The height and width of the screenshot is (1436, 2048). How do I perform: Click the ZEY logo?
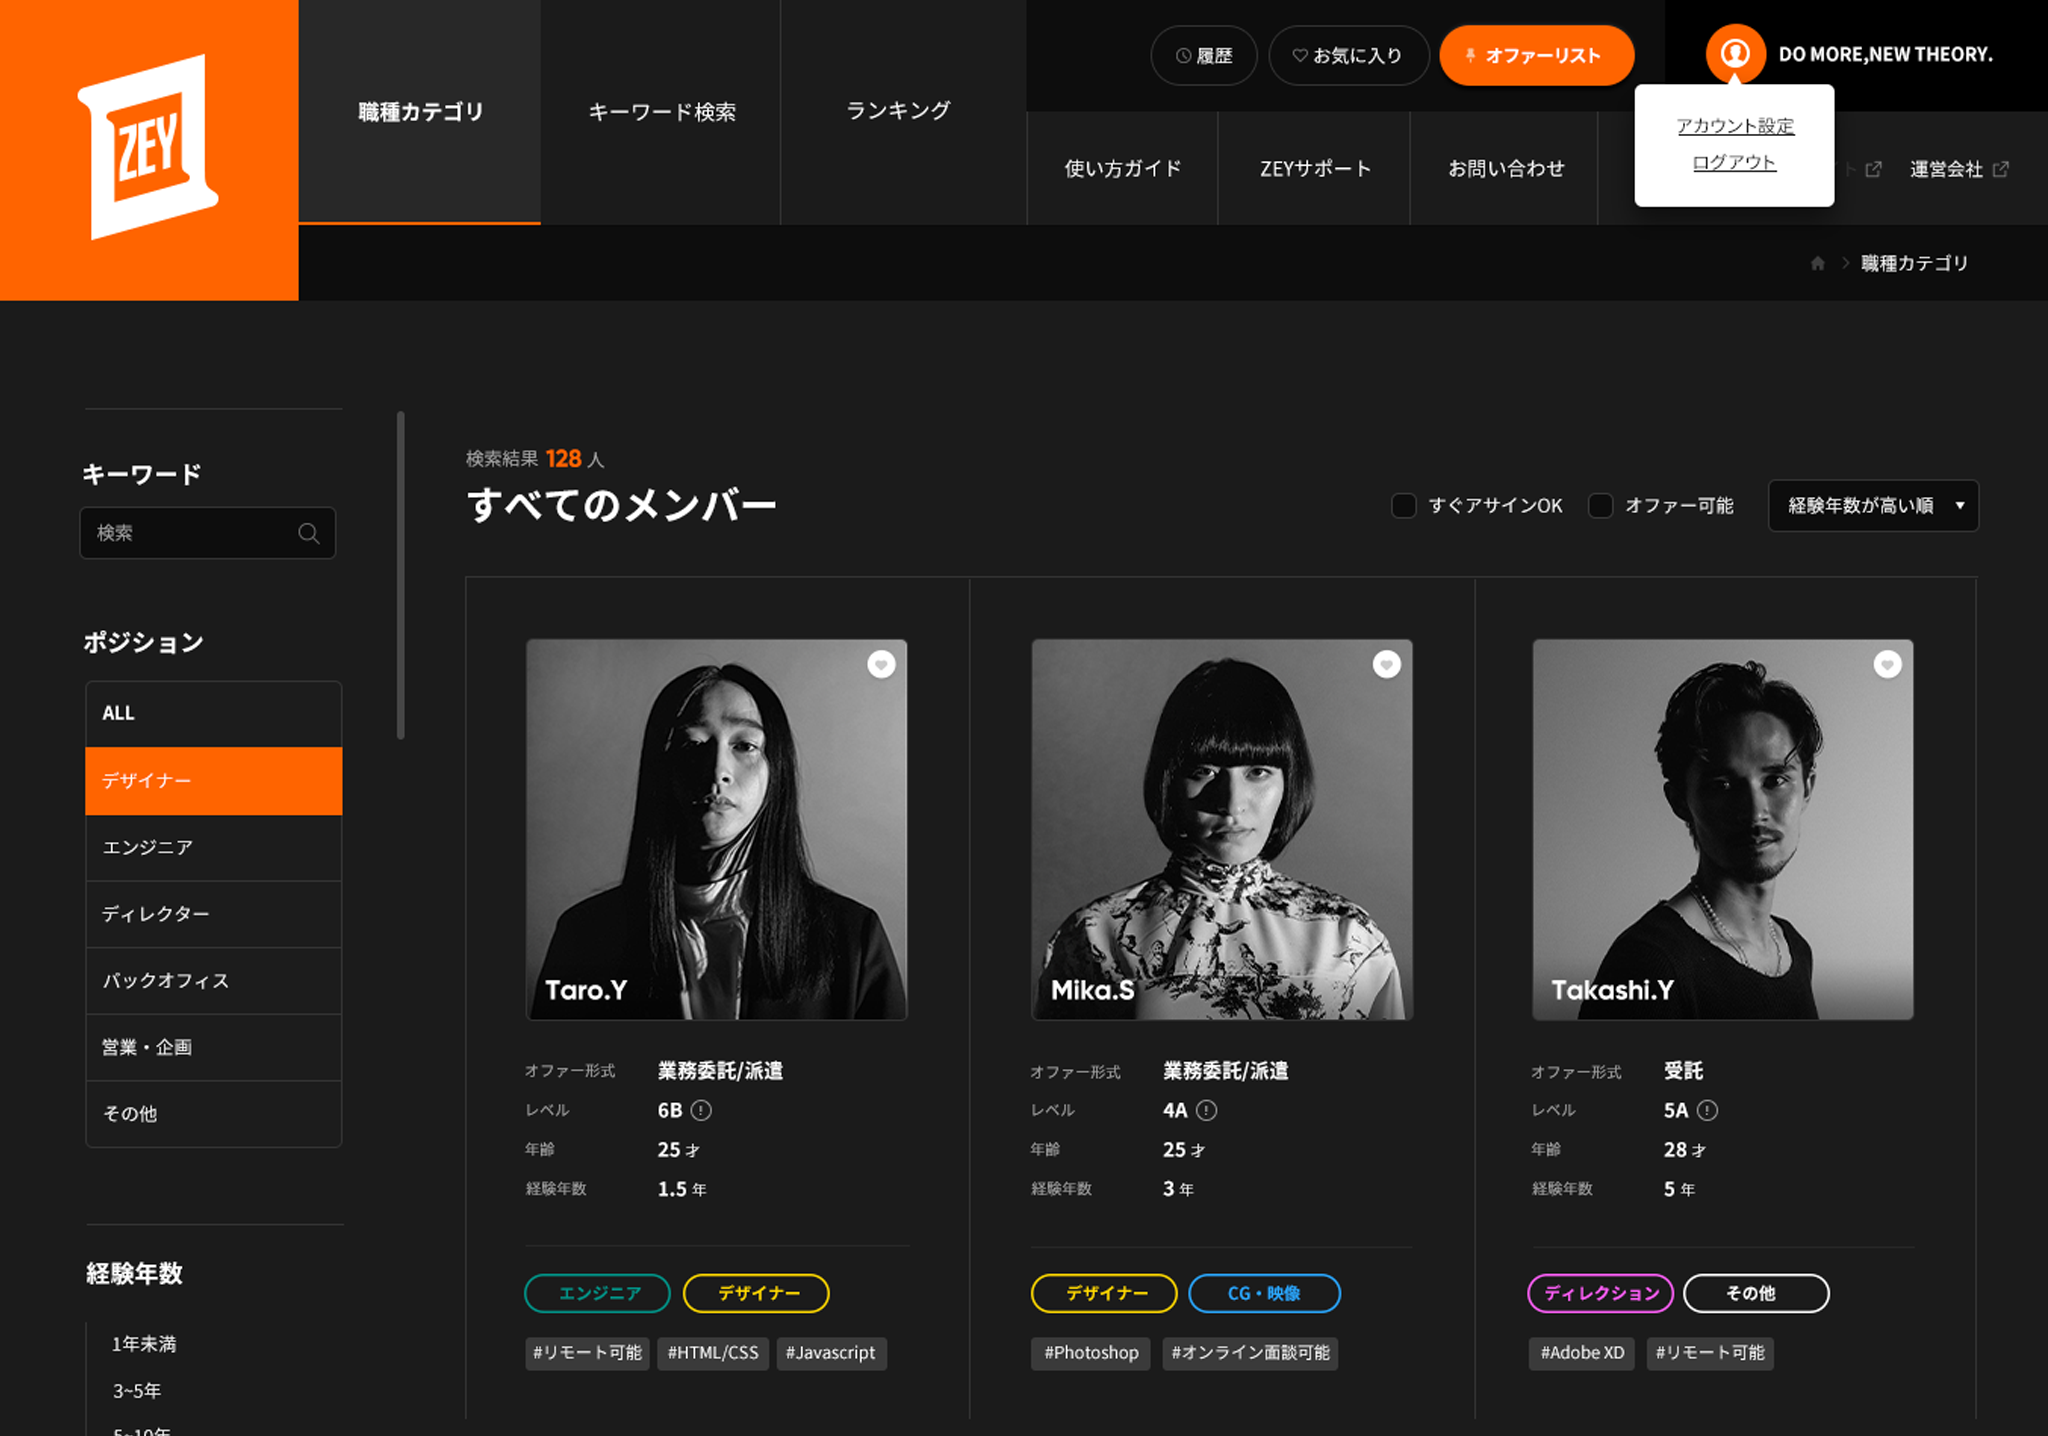pos(148,148)
